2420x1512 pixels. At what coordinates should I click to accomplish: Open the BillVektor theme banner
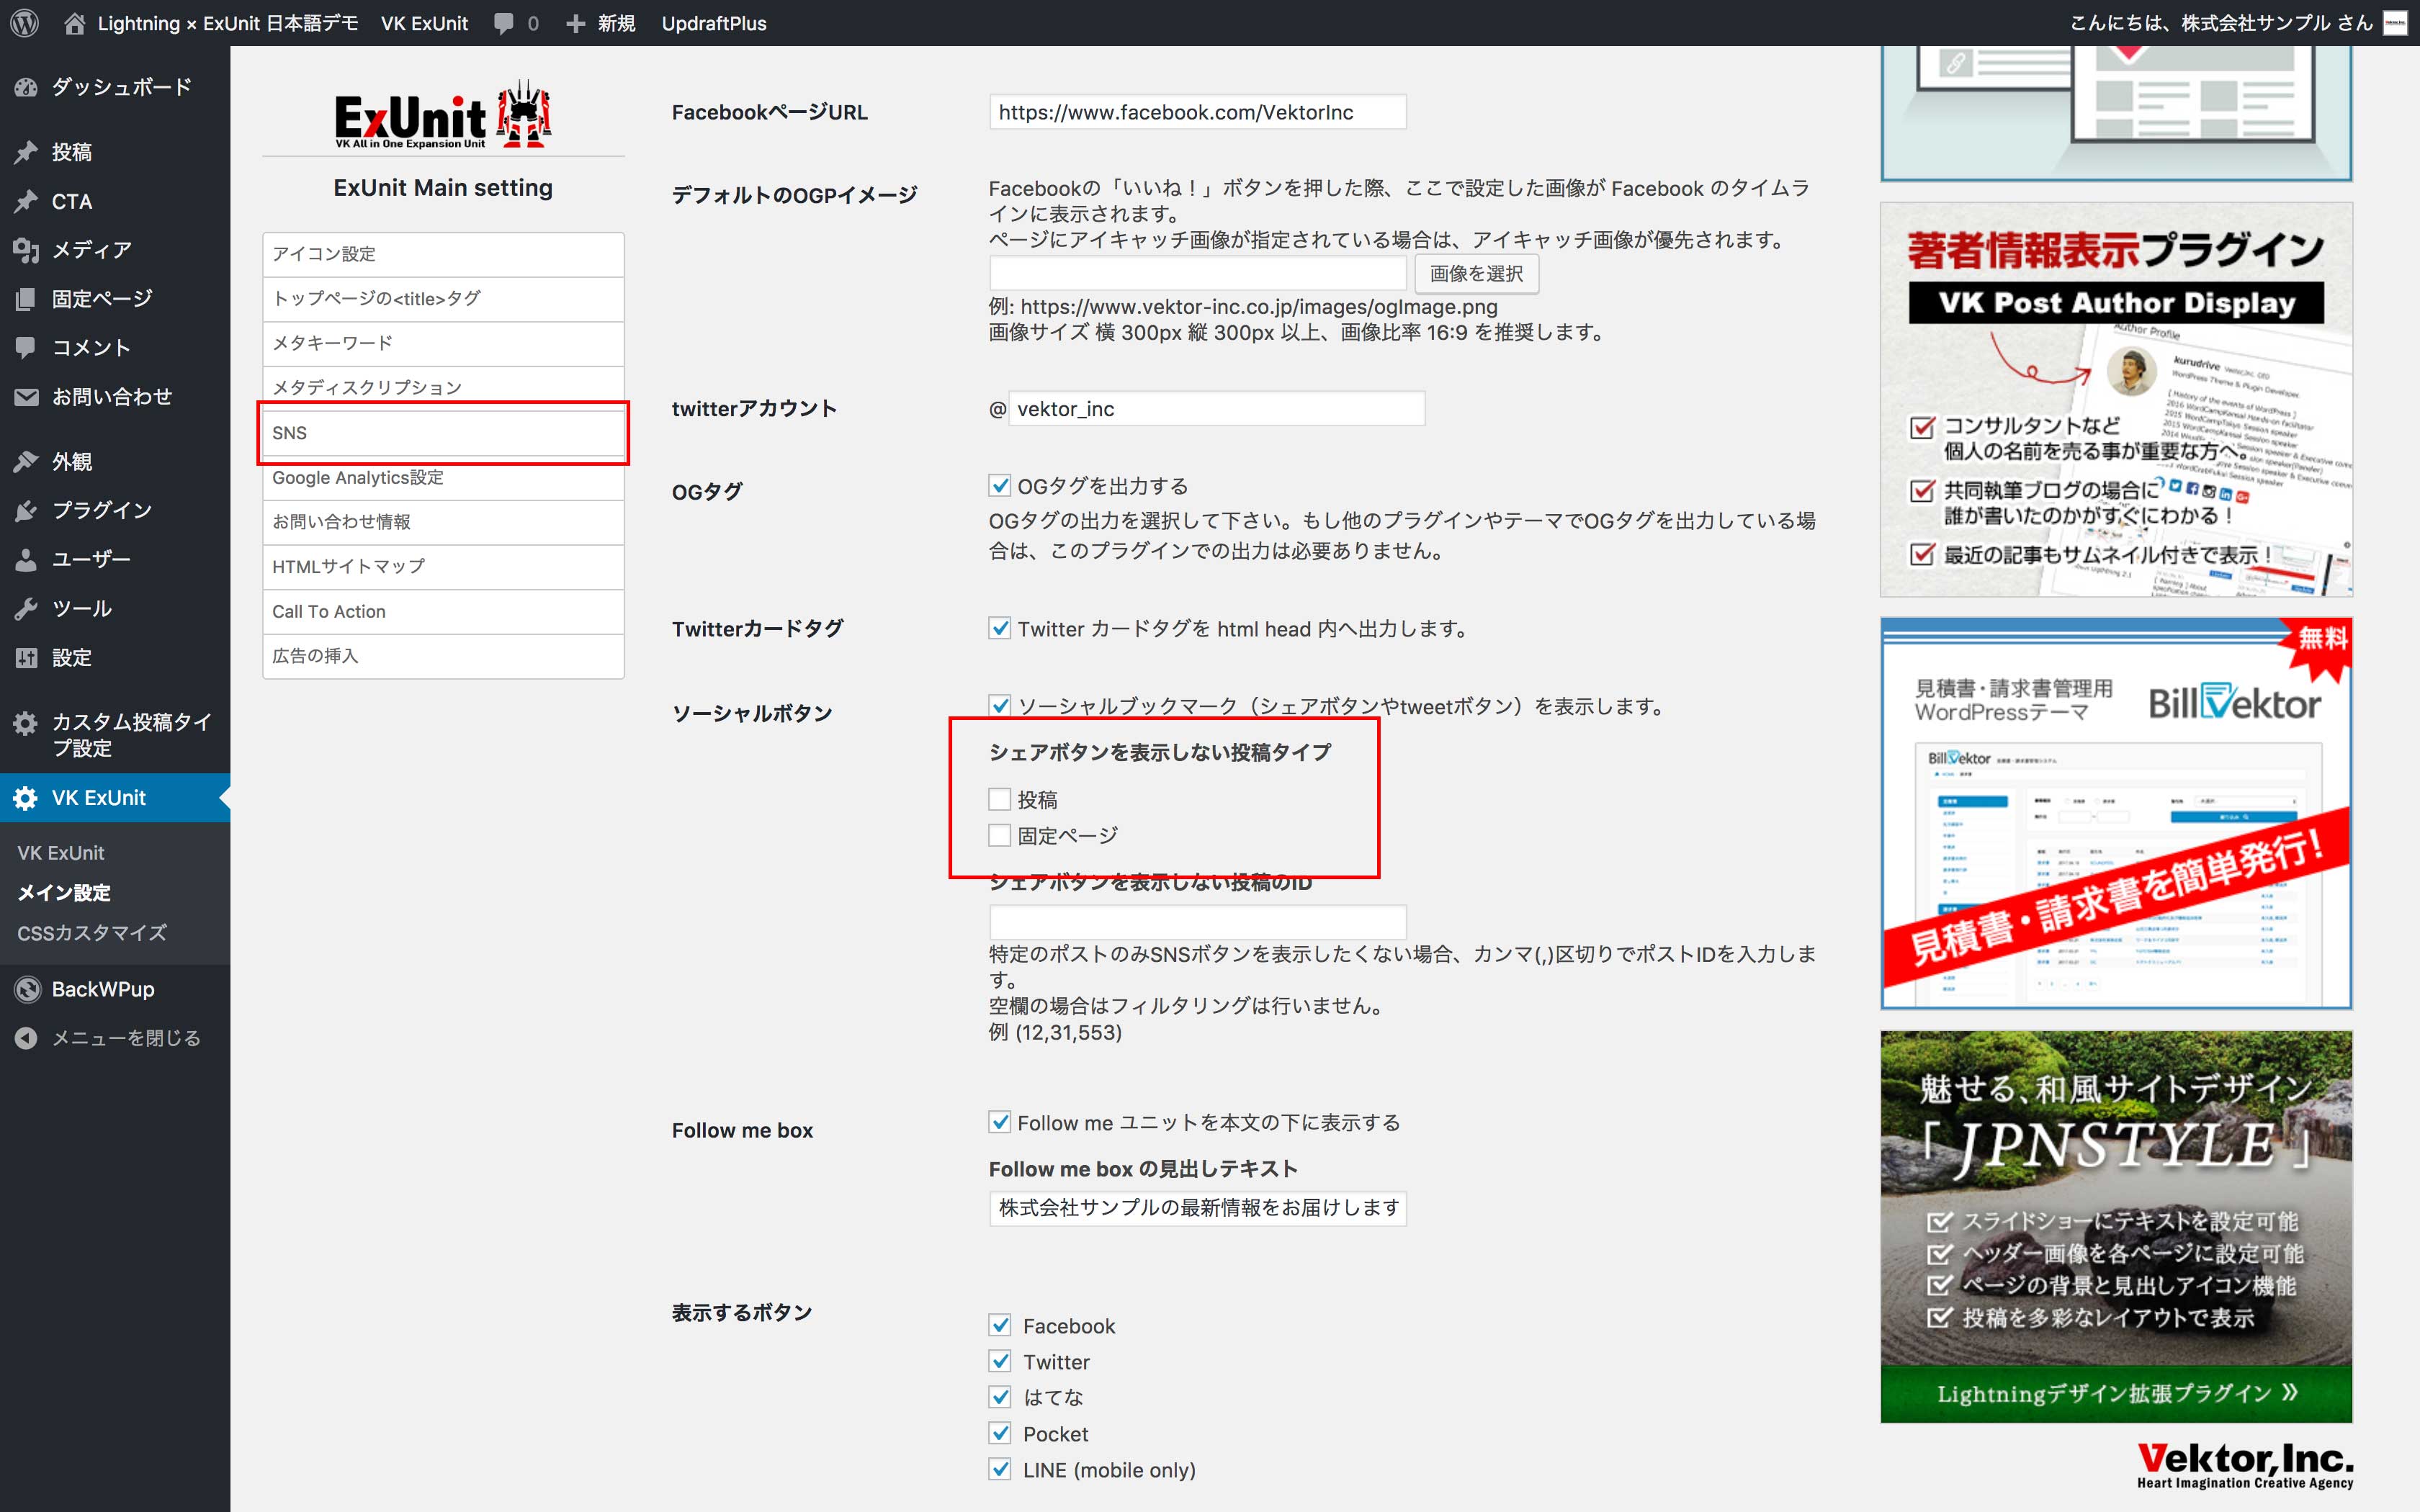tap(2116, 813)
